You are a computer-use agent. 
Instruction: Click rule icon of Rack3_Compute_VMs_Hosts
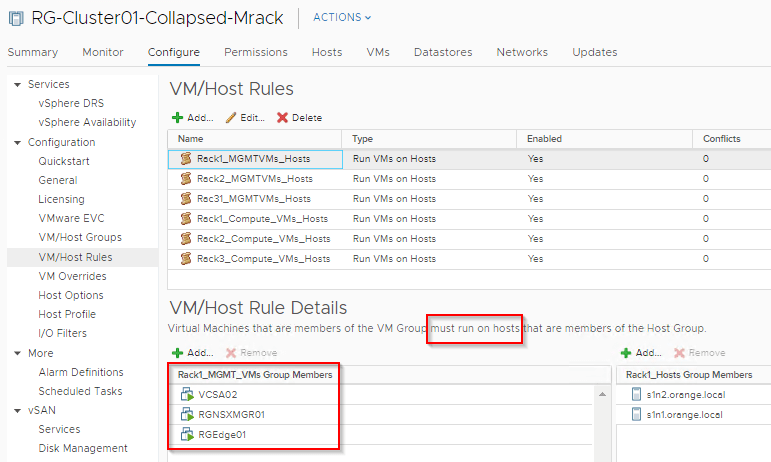(186, 259)
